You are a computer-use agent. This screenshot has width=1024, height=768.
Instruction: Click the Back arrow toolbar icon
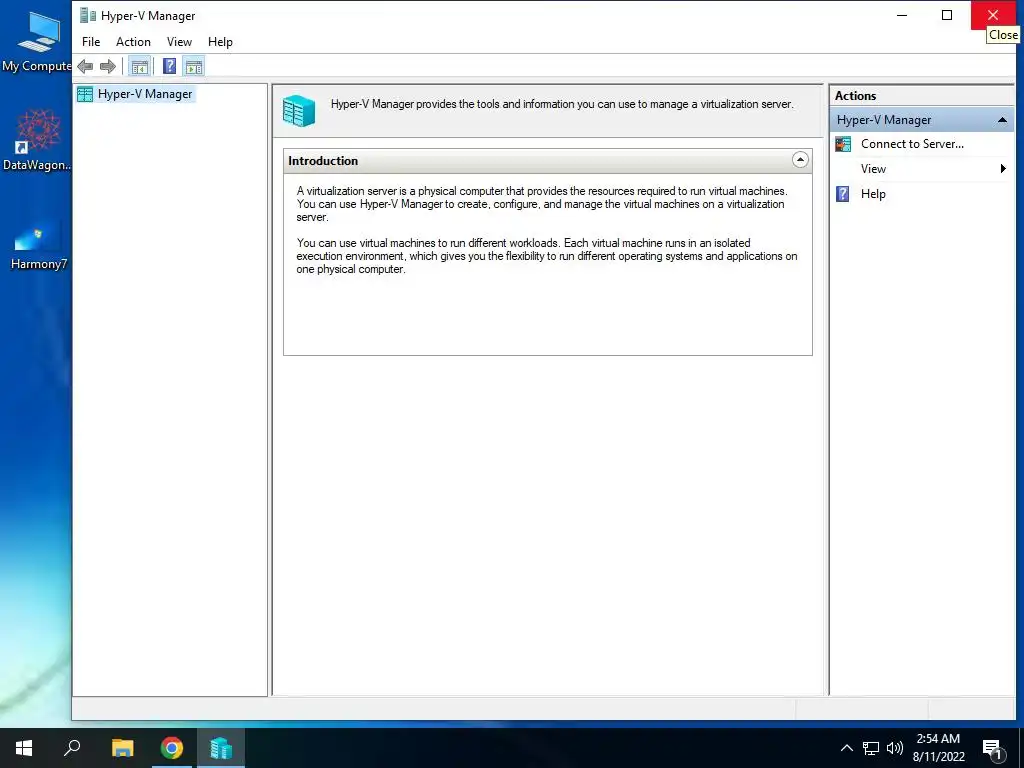click(85, 66)
